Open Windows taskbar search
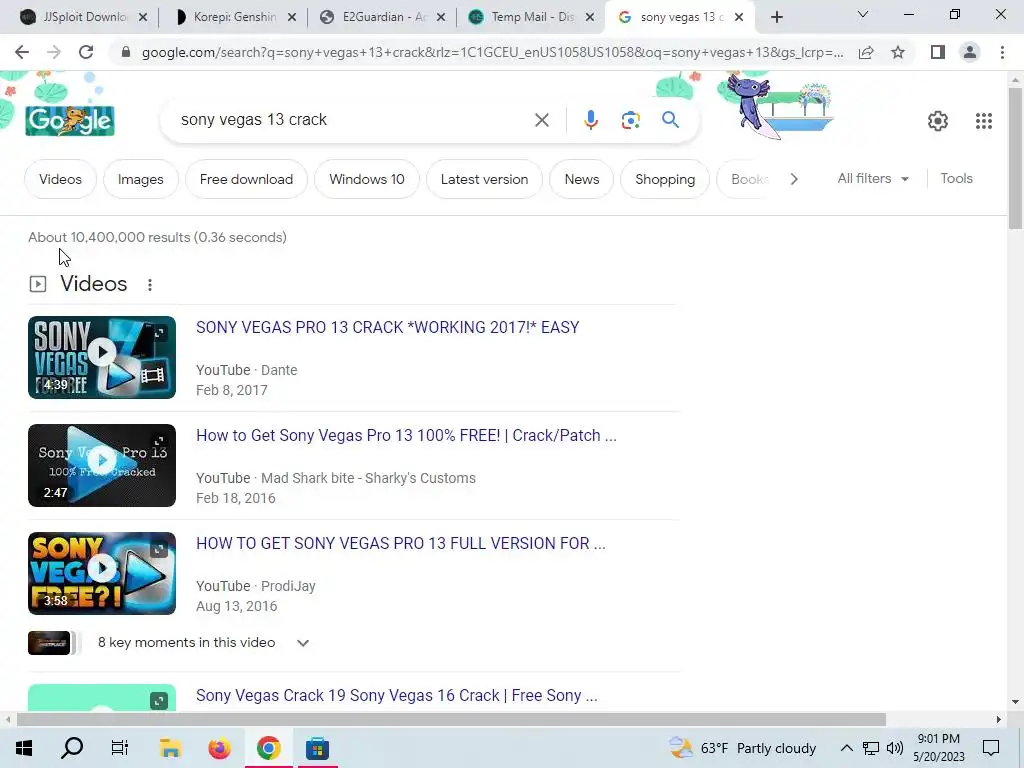The image size is (1024, 768). coord(72,748)
